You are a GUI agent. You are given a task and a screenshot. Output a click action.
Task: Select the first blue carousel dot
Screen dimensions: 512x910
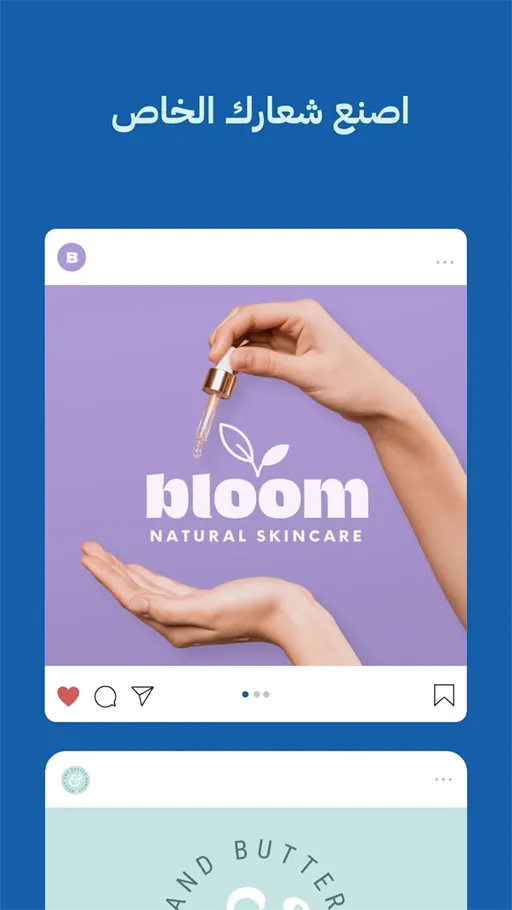point(246,694)
